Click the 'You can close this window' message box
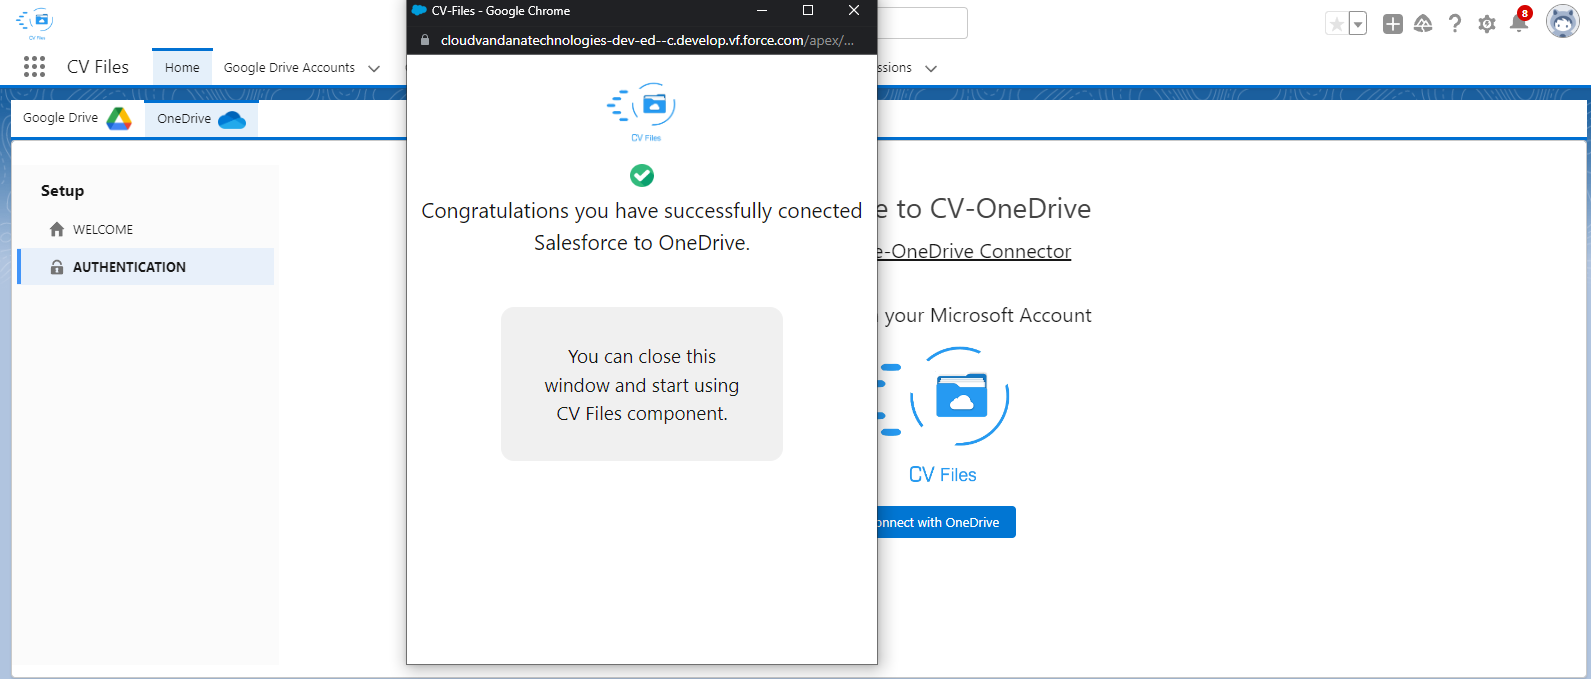 (x=642, y=384)
